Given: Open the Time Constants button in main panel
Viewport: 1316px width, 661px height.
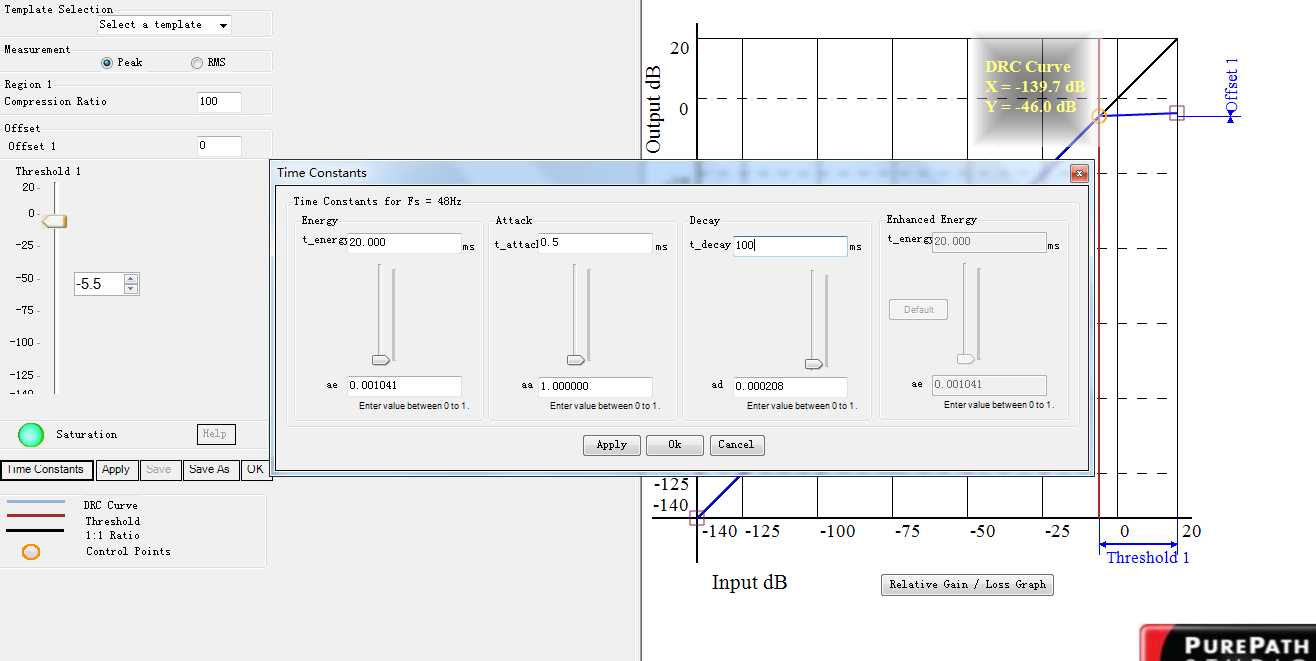Looking at the screenshot, I should (x=46, y=469).
